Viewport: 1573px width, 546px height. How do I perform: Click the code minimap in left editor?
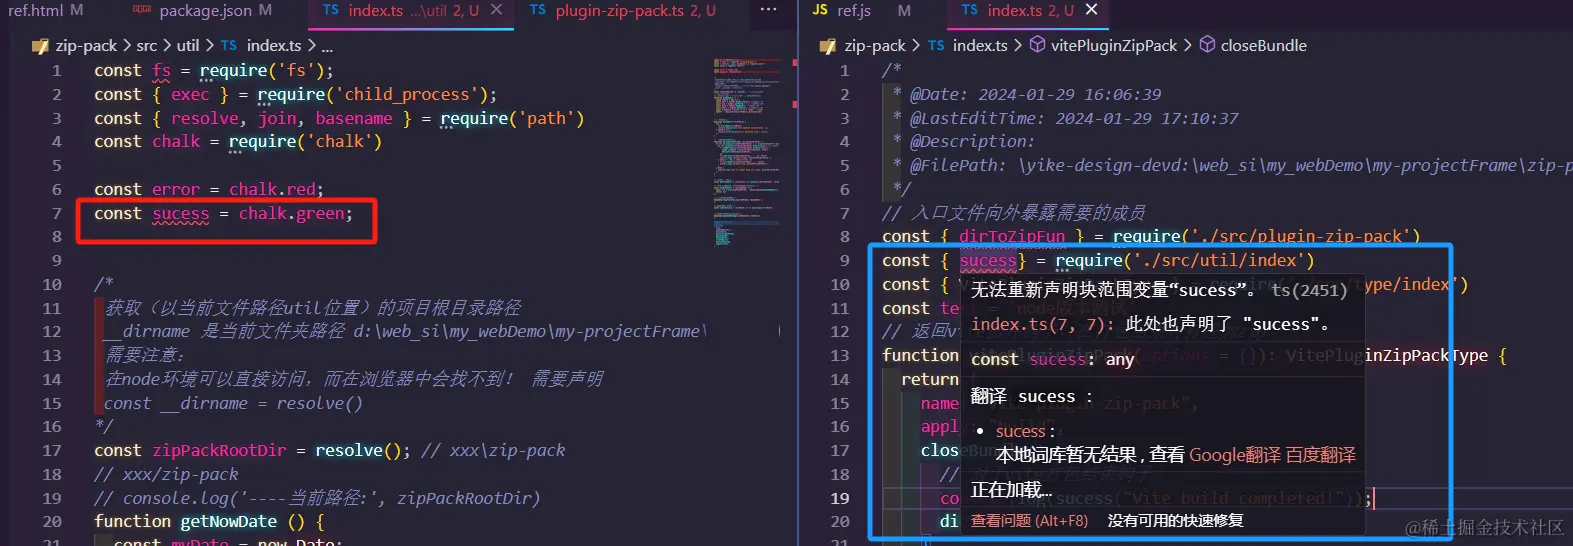coord(747,150)
